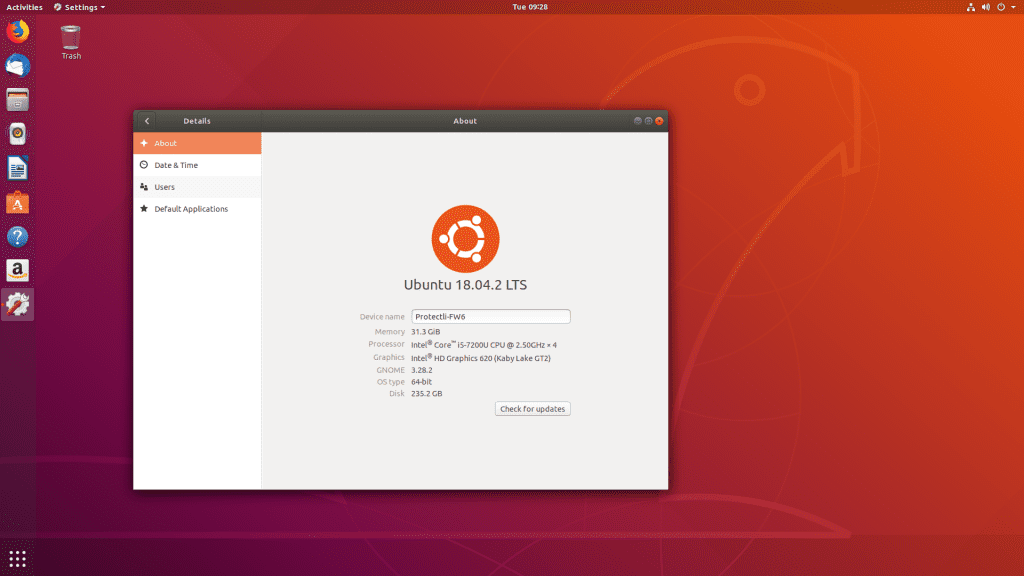1024x576 pixels.
Task: Open Rhythmbox music player in the dock
Action: click(18, 134)
